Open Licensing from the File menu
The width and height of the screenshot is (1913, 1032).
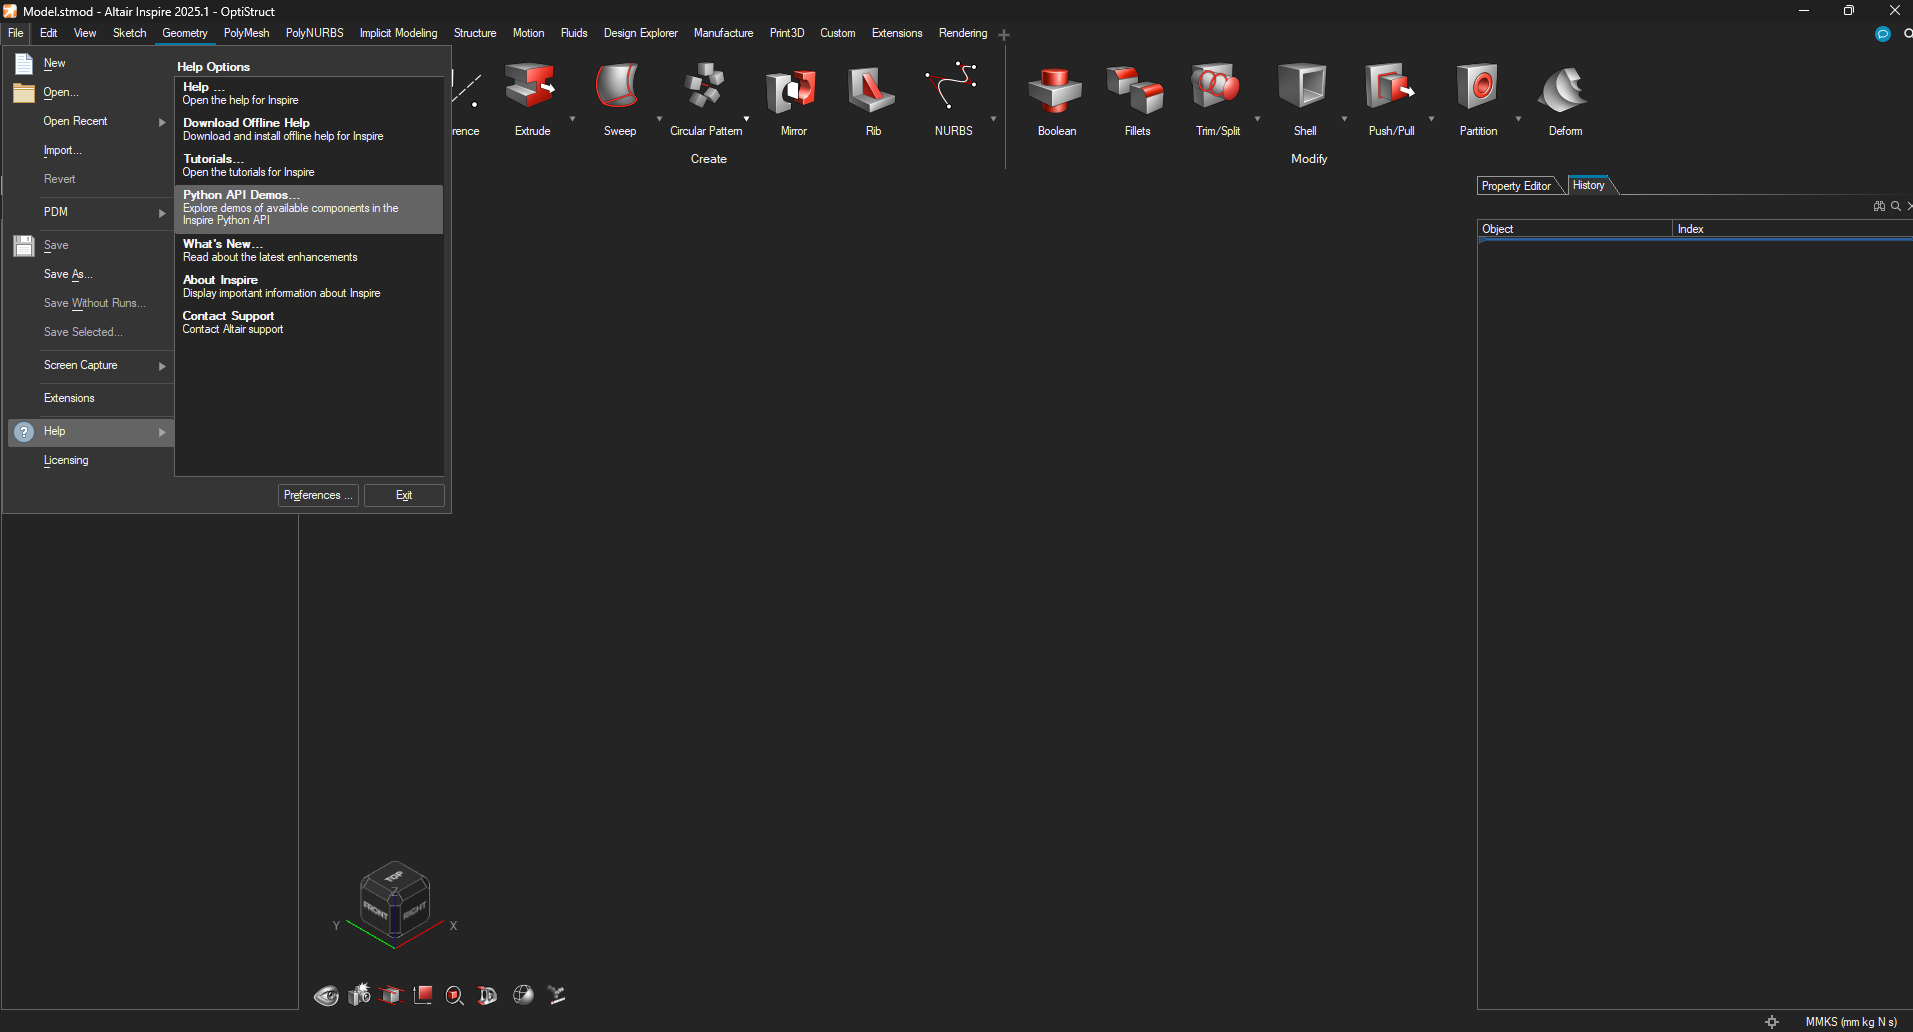[90, 460]
